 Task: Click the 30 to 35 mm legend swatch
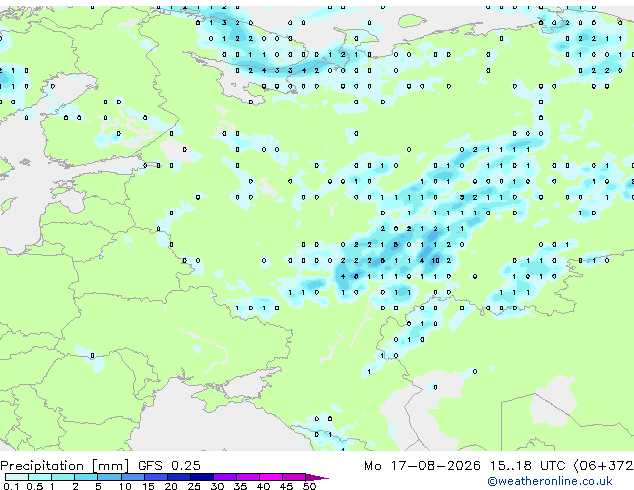(x=224, y=477)
